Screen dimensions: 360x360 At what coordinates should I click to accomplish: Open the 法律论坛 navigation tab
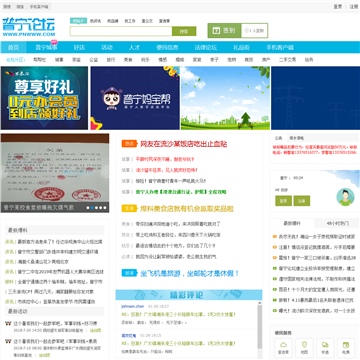pos(206,47)
